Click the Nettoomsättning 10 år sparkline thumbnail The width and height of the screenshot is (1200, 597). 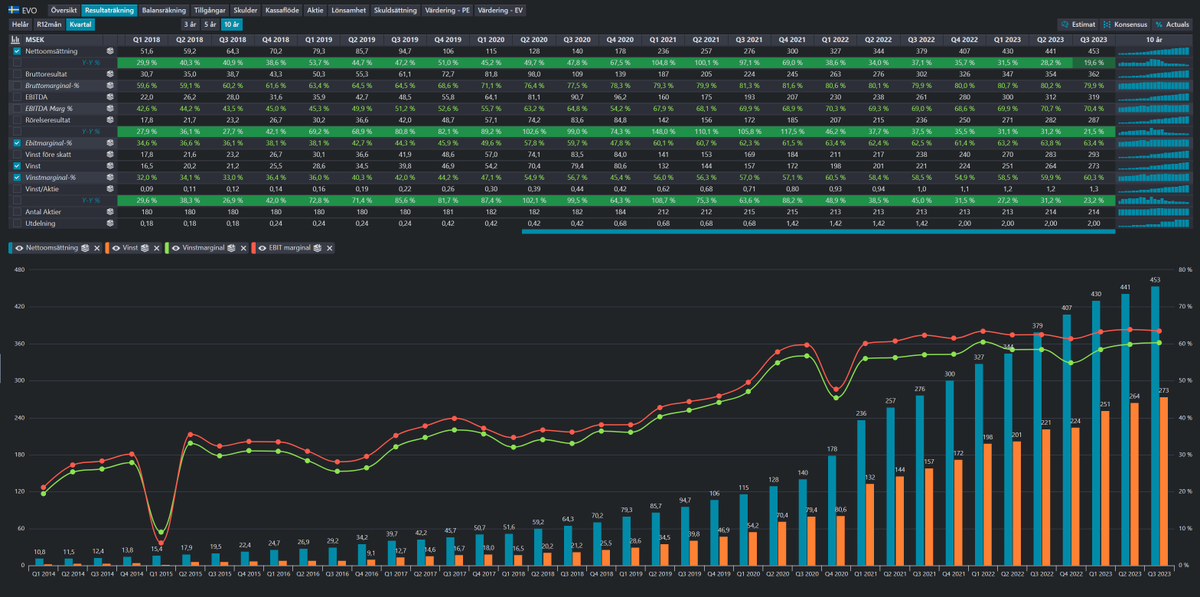click(x=1153, y=51)
